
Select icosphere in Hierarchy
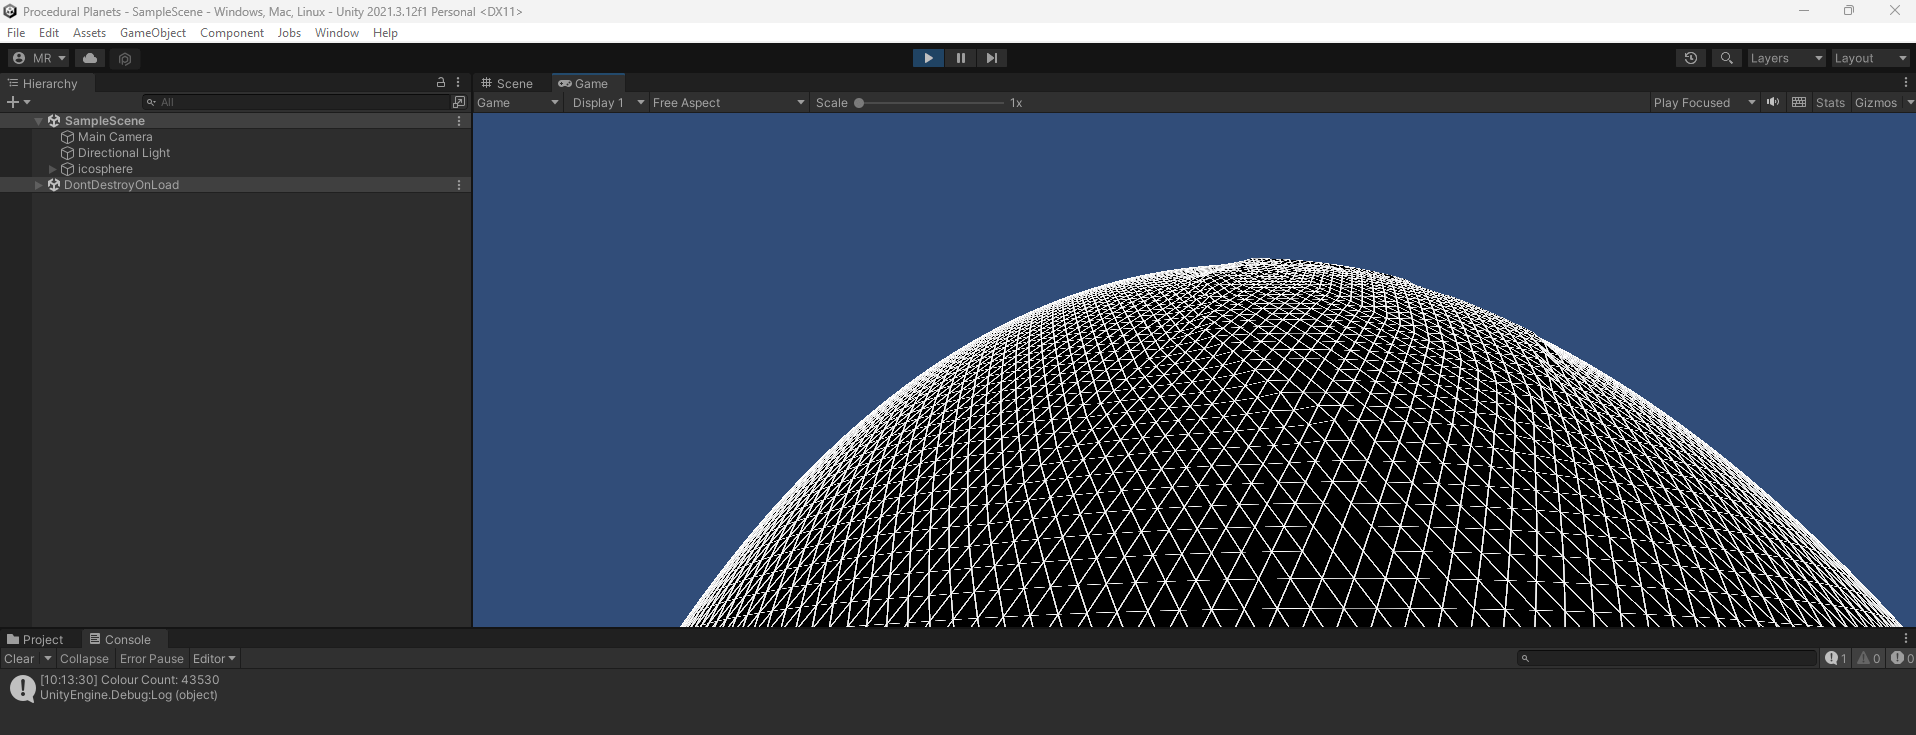point(105,169)
